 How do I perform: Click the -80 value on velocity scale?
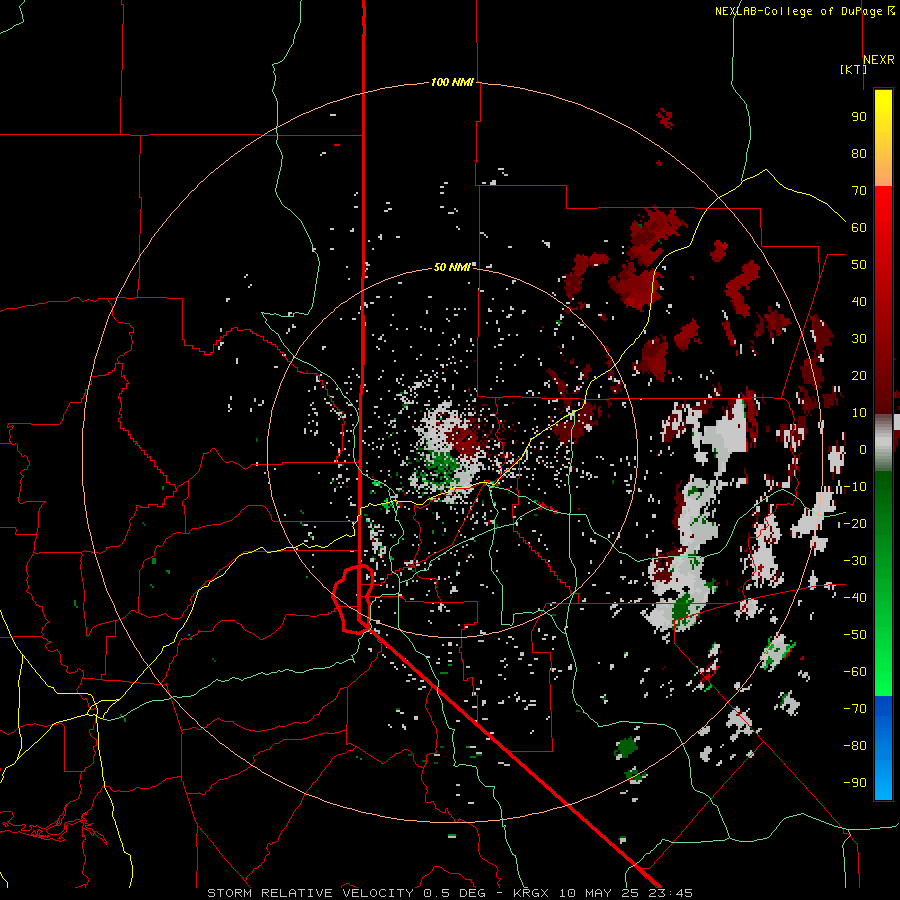click(855, 746)
